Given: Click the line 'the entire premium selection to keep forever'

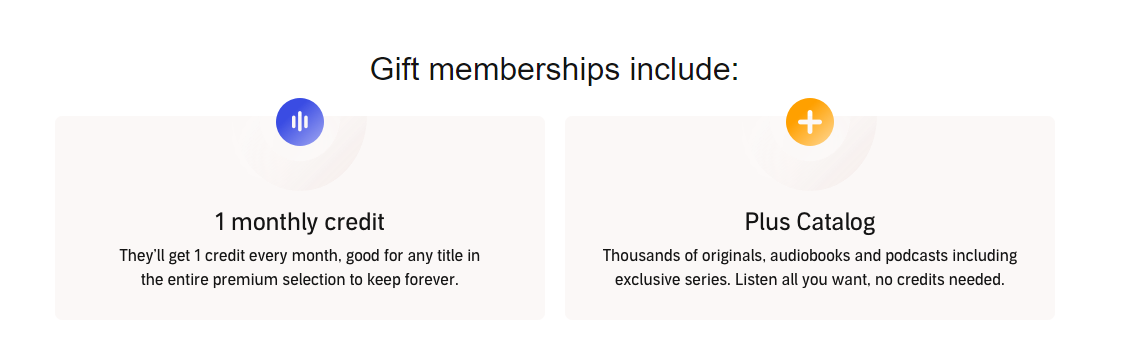Looking at the screenshot, I should 300,279.
